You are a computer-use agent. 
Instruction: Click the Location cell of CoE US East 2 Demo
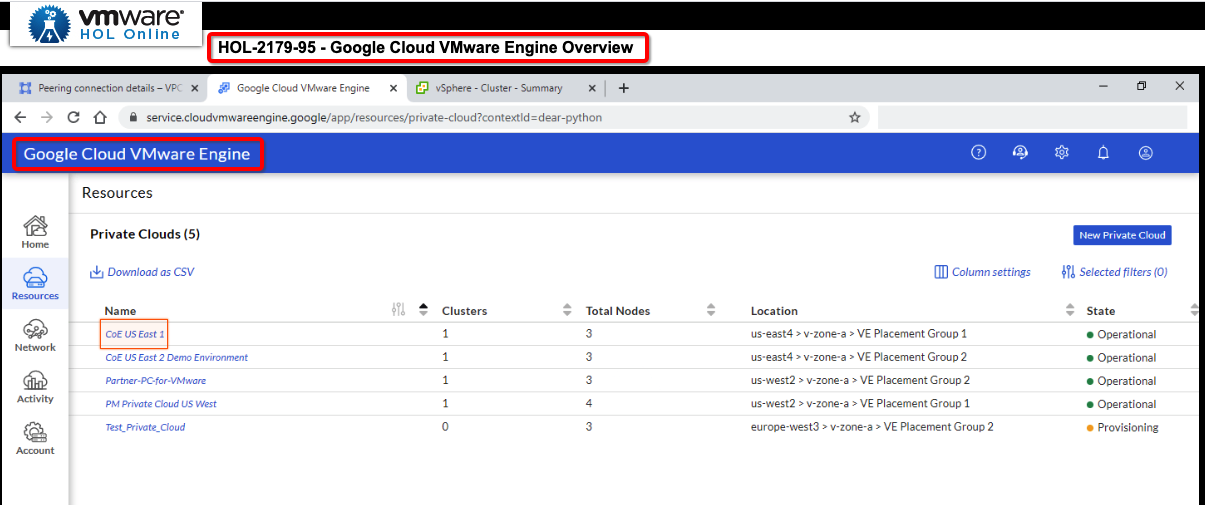point(859,357)
